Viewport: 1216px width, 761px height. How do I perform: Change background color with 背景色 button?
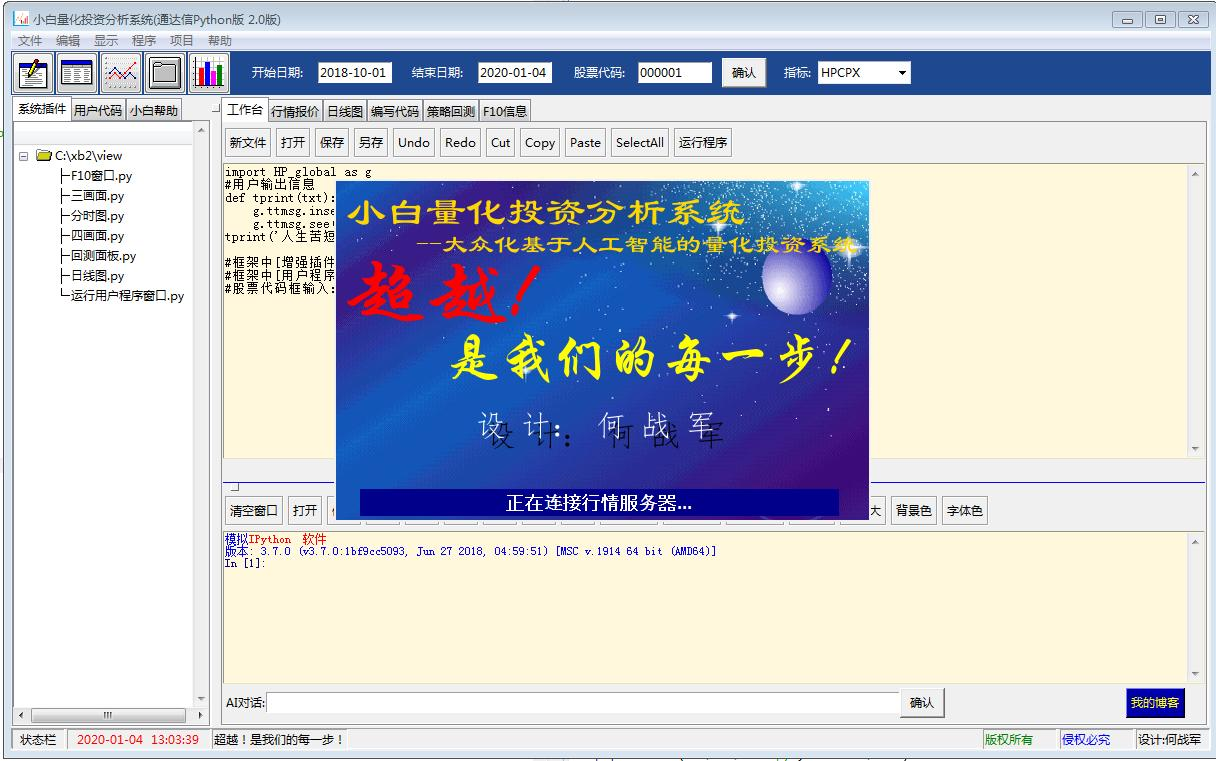[x=914, y=510]
